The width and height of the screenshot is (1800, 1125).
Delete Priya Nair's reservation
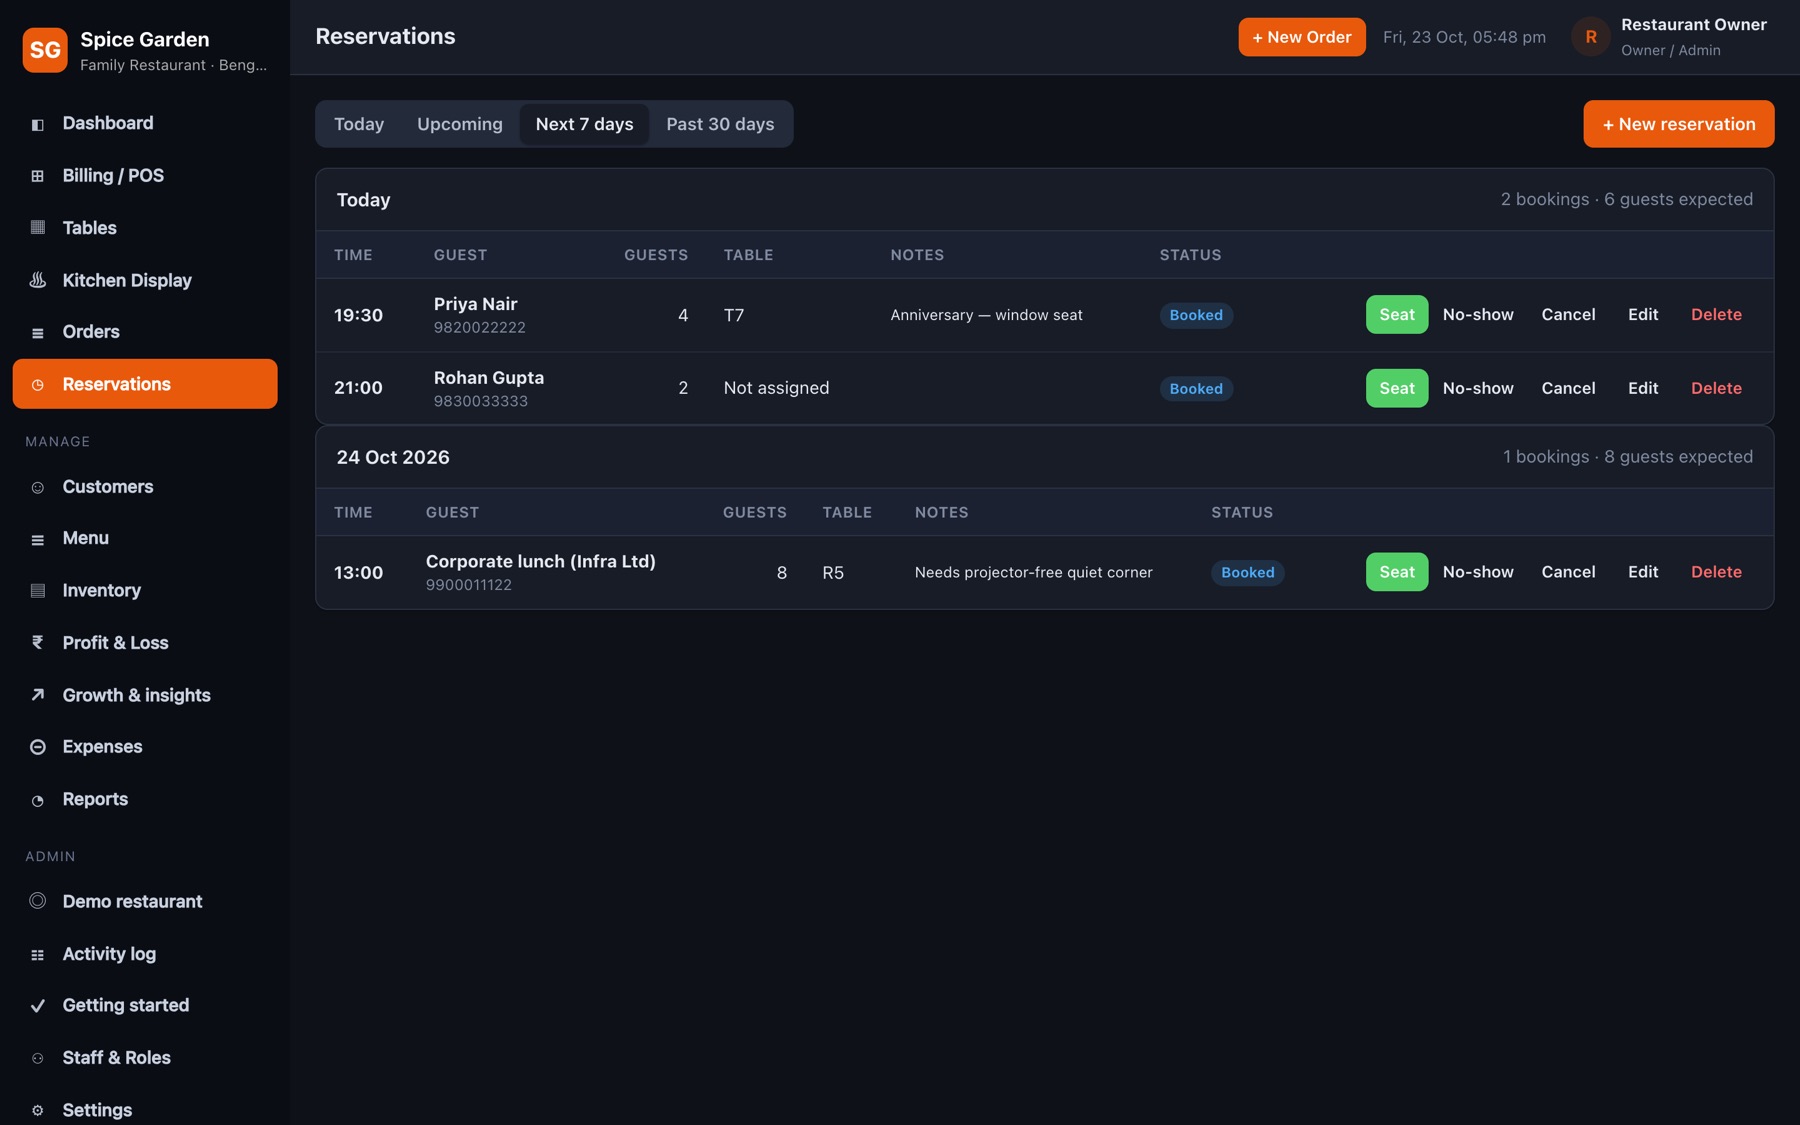[x=1716, y=315]
